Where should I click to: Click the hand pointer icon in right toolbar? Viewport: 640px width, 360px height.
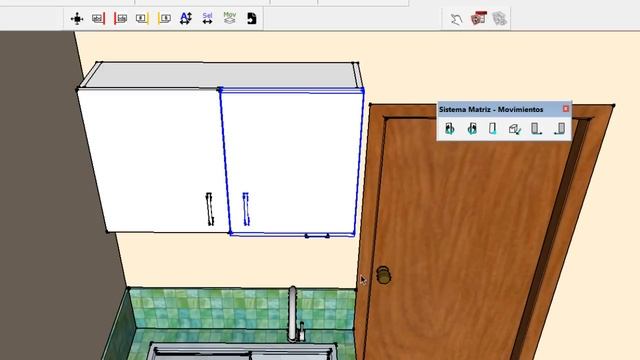coord(456,19)
